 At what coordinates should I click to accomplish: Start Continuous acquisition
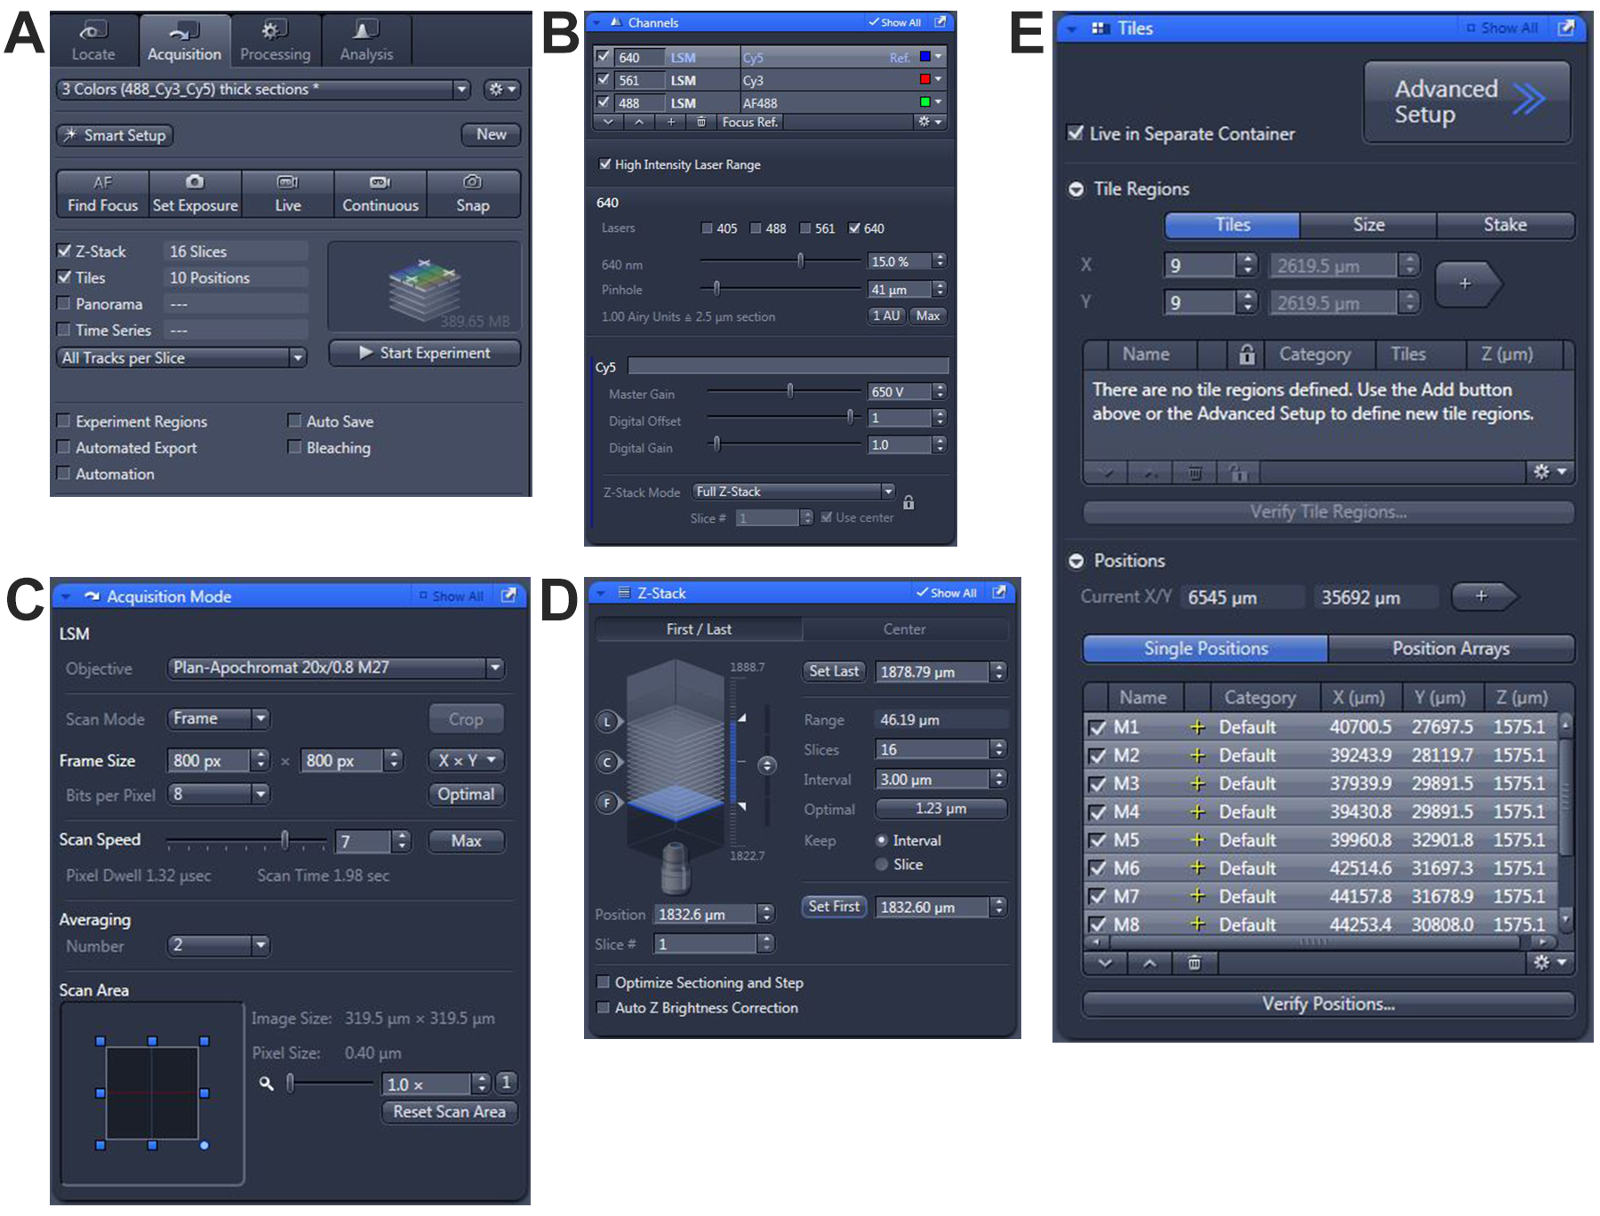pyautogui.click(x=380, y=193)
